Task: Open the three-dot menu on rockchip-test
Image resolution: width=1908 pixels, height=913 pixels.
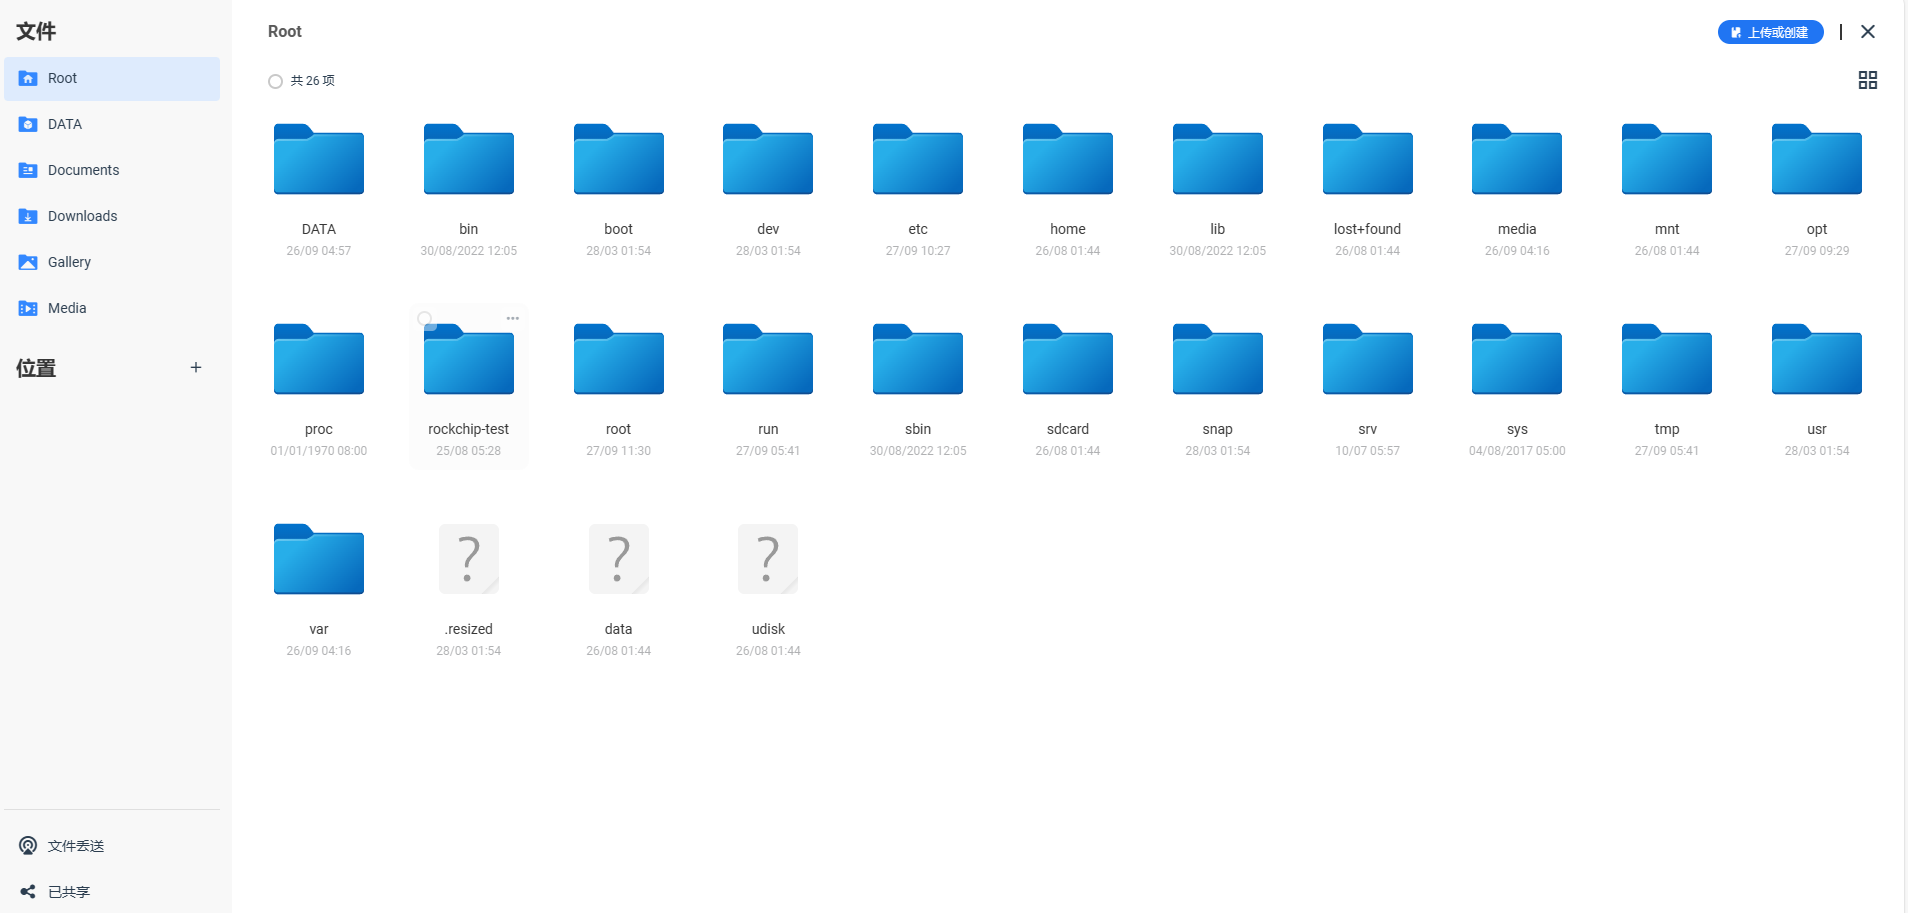Action: (513, 318)
